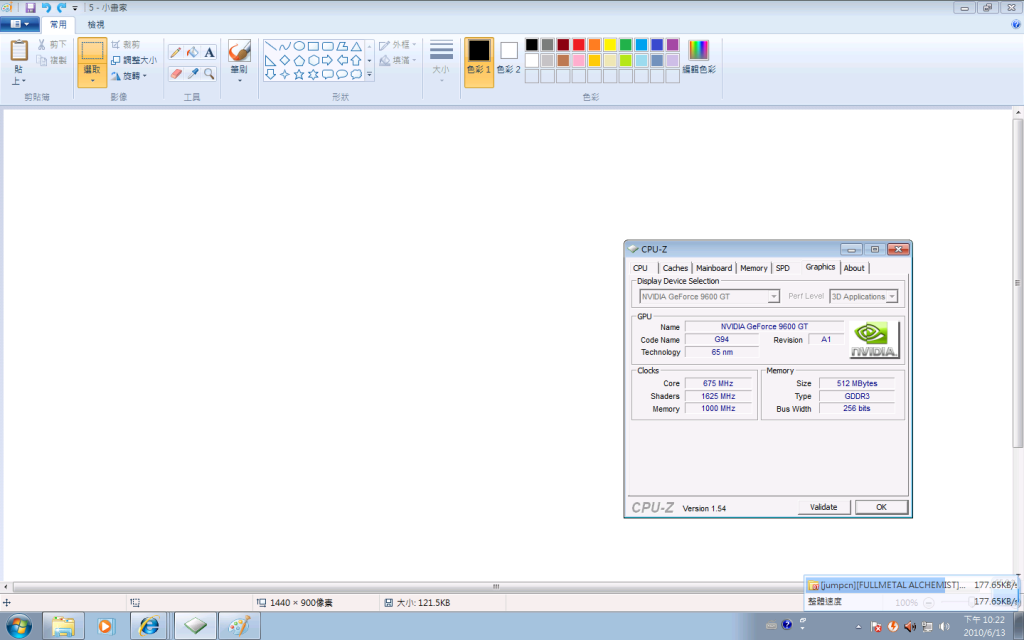
Task: Select the Pencil tool
Action: point(176,52)
